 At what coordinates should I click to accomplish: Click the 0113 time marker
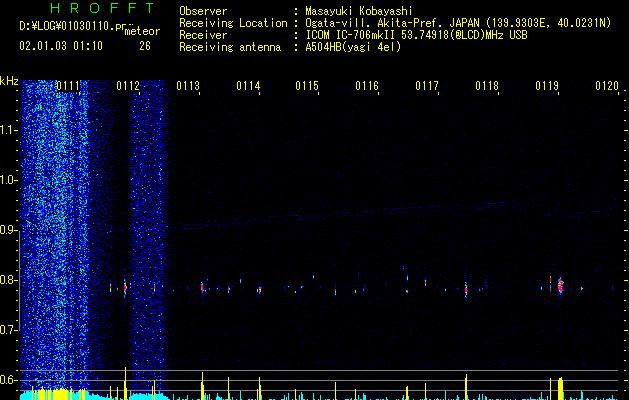(x=188, y=86)
